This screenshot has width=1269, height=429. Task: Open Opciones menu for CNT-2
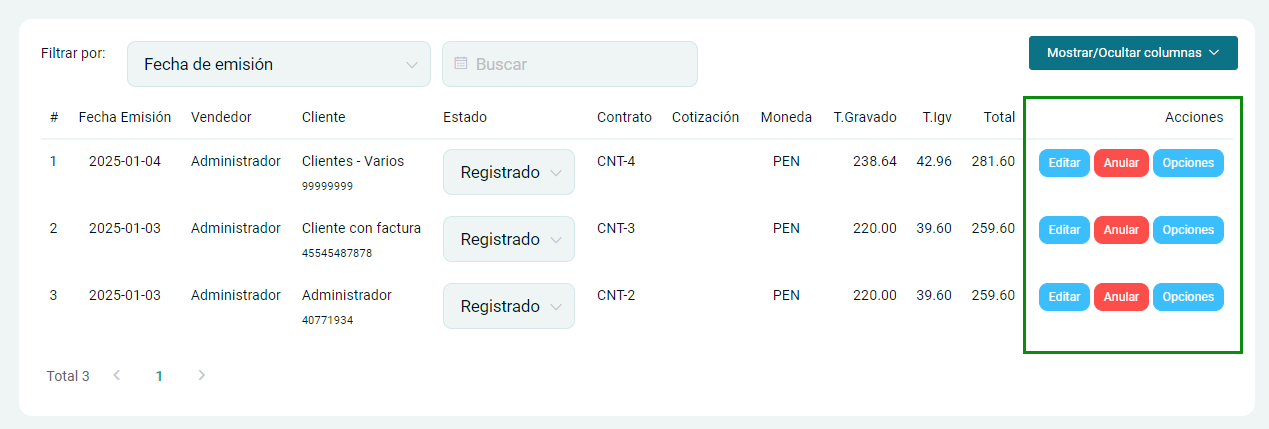[x=1188, y=297]
